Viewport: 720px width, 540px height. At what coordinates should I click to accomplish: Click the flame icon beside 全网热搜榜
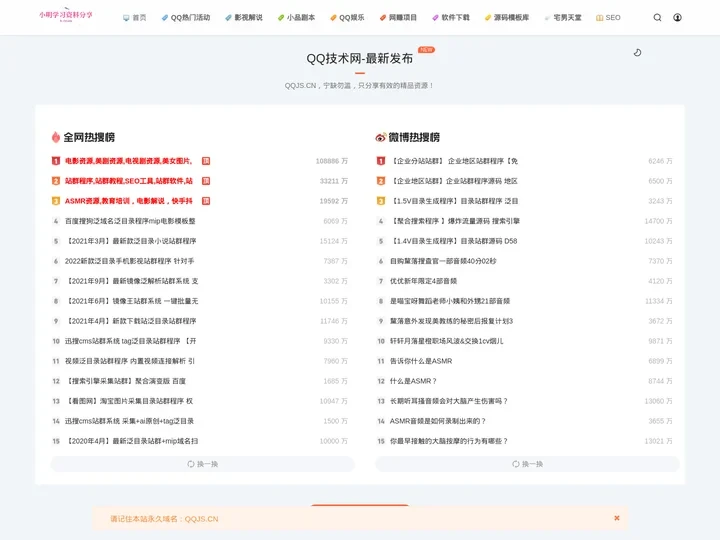click(56, 137)
